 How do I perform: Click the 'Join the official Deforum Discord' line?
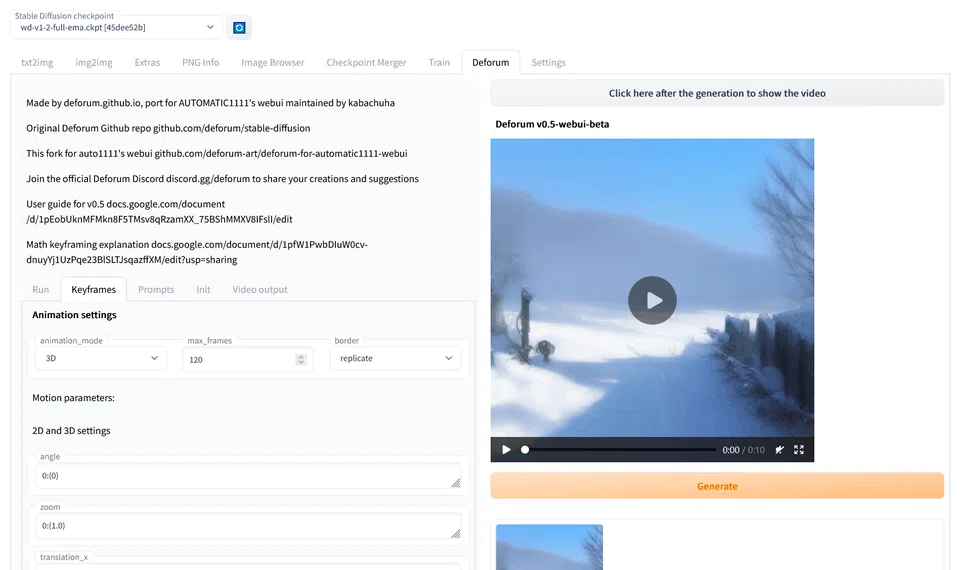point(222,179)
